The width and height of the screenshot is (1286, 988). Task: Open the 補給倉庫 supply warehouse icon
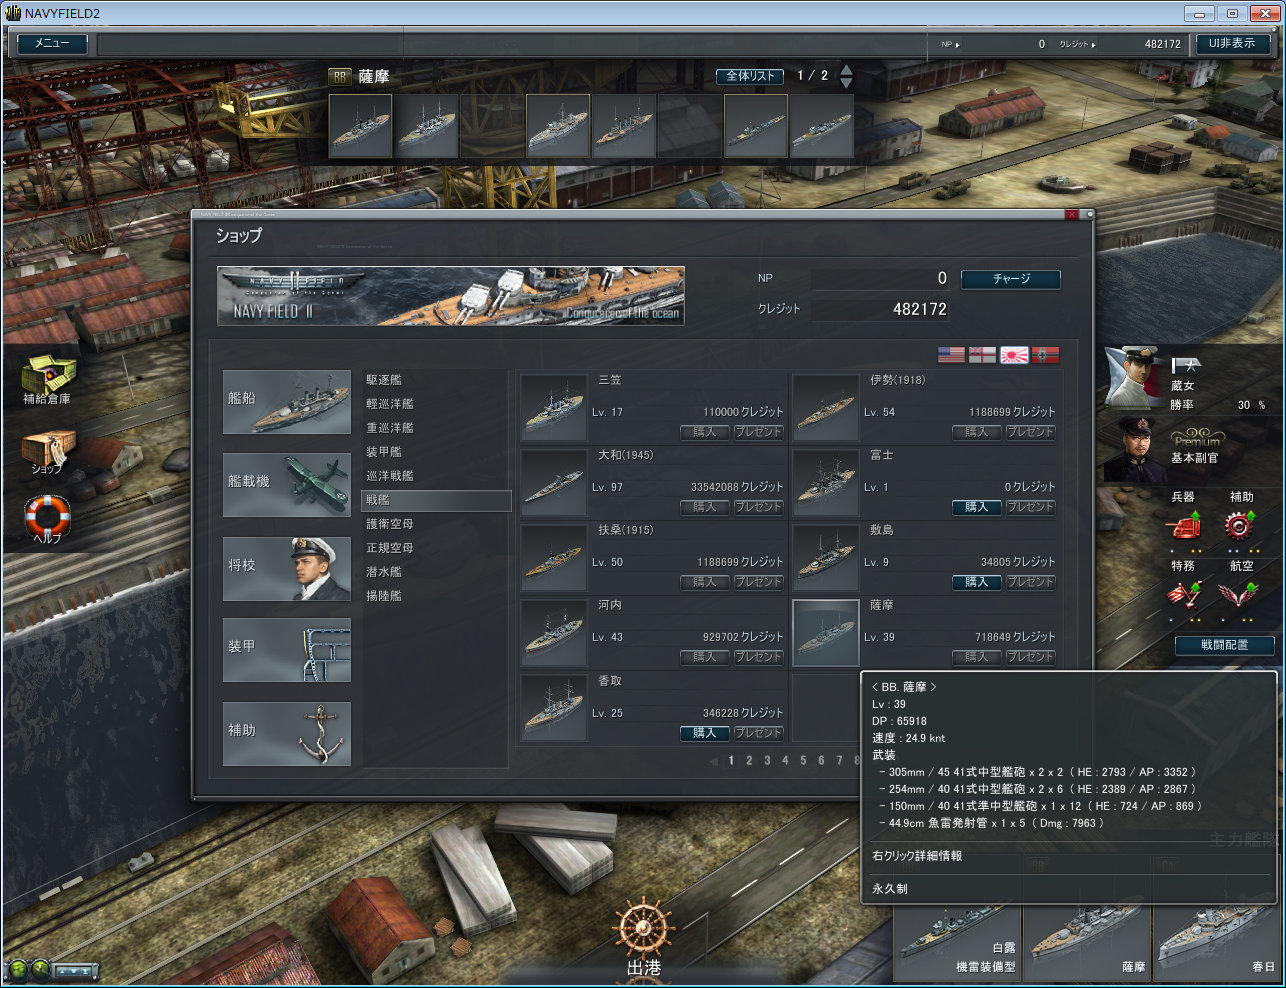click(x=47, y=376)
